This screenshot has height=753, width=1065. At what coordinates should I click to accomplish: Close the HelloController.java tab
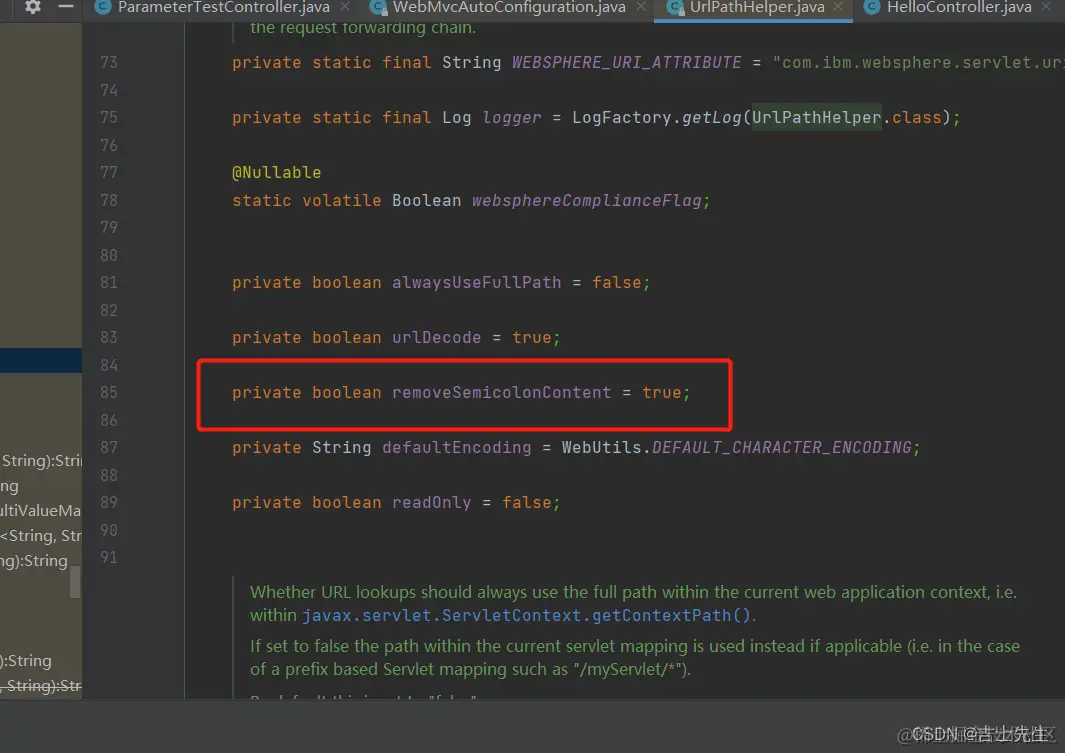(x=1046, y=7)
